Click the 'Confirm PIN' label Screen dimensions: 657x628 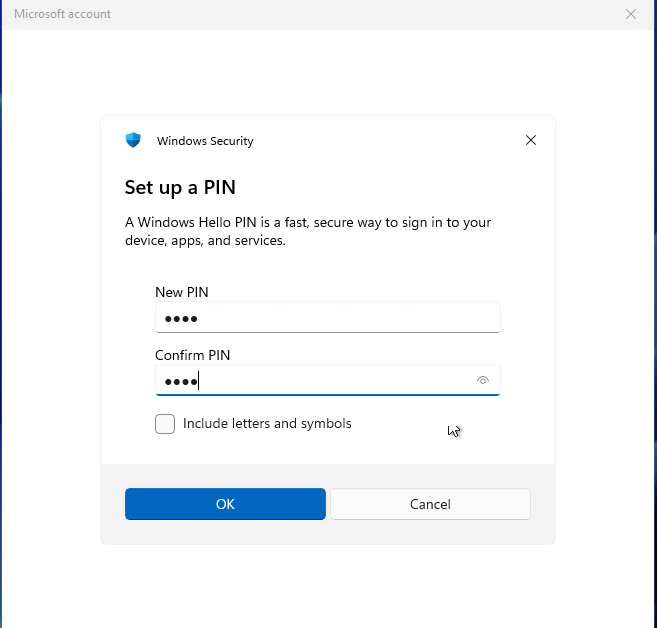[x=192, y=355]
